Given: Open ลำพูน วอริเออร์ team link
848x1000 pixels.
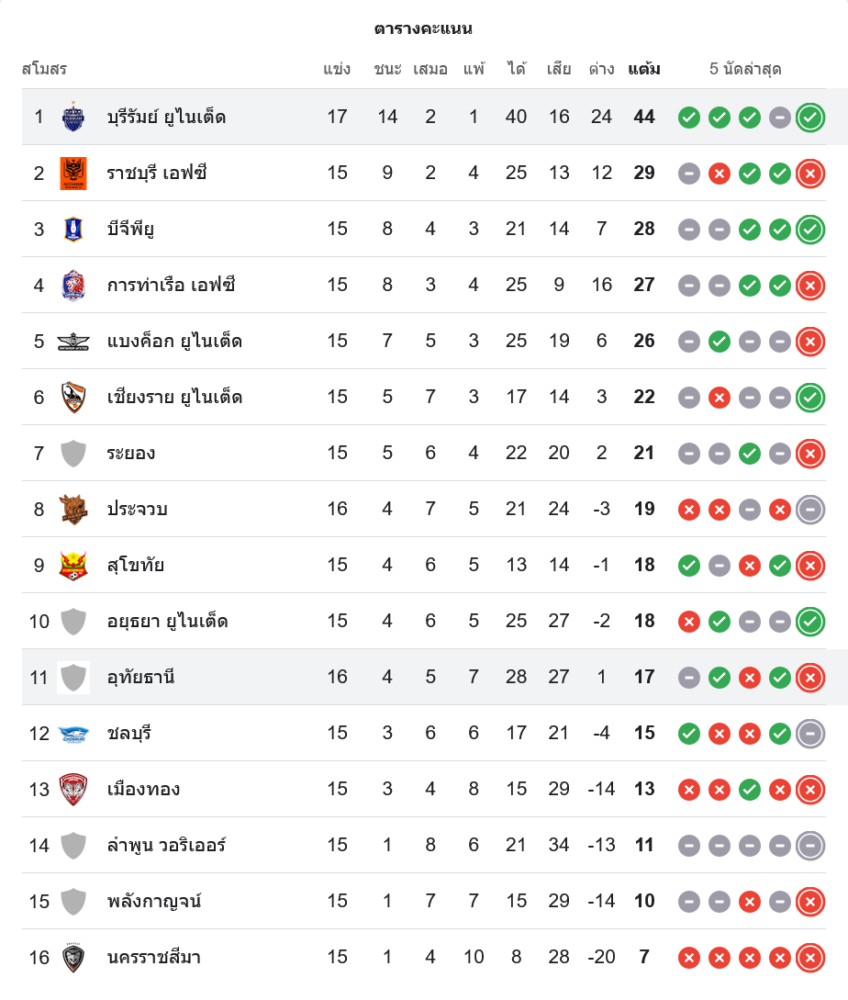Looking at the screenshot, I should coord(166,845).
